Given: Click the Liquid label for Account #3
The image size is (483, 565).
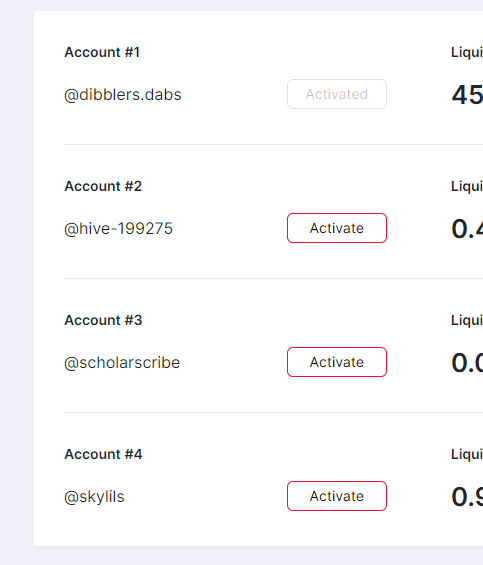Looking at the screenshot, I should 467,321.
